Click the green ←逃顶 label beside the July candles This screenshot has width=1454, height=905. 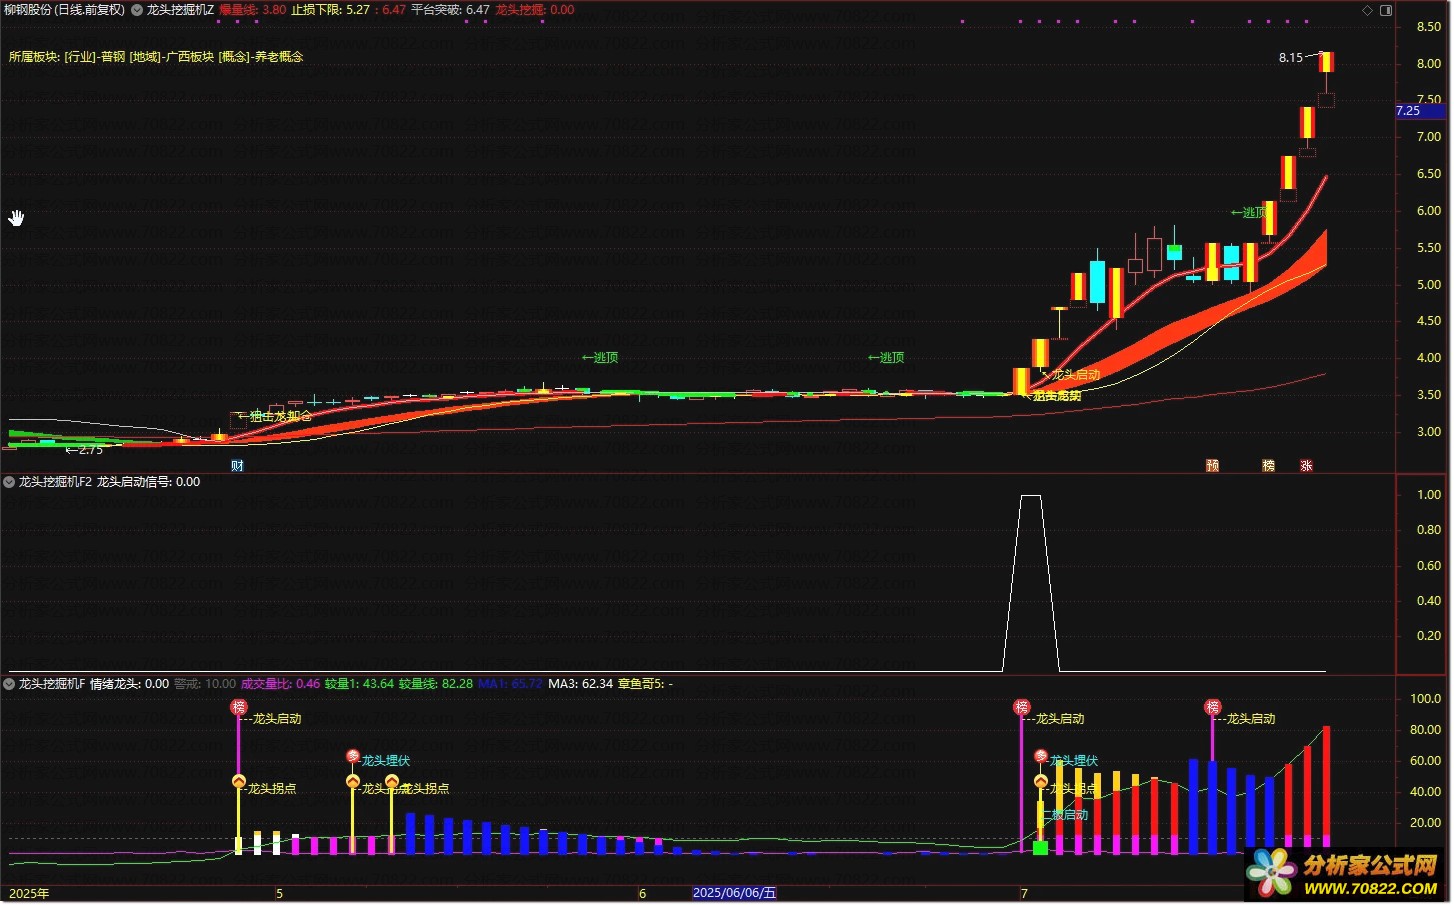tap(1248, 213)
